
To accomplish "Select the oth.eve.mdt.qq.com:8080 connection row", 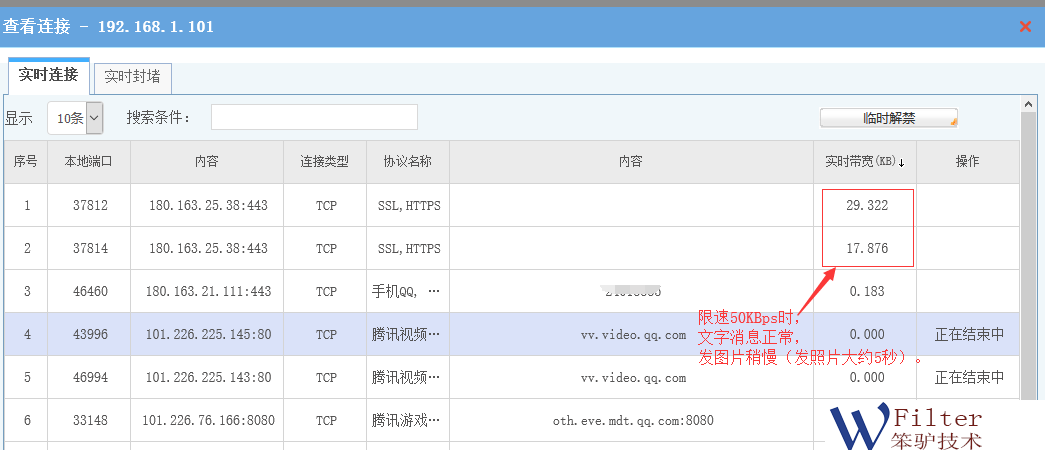I will pyautogui.click(x=632, y=421).
